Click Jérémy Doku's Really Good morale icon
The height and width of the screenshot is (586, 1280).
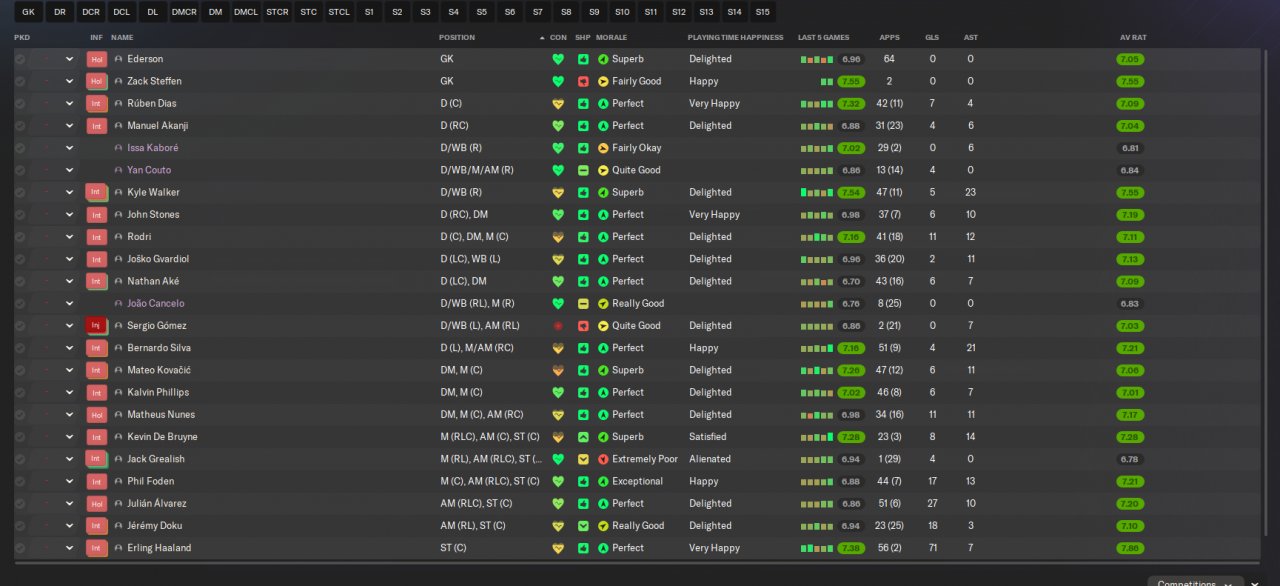(603, 525)
